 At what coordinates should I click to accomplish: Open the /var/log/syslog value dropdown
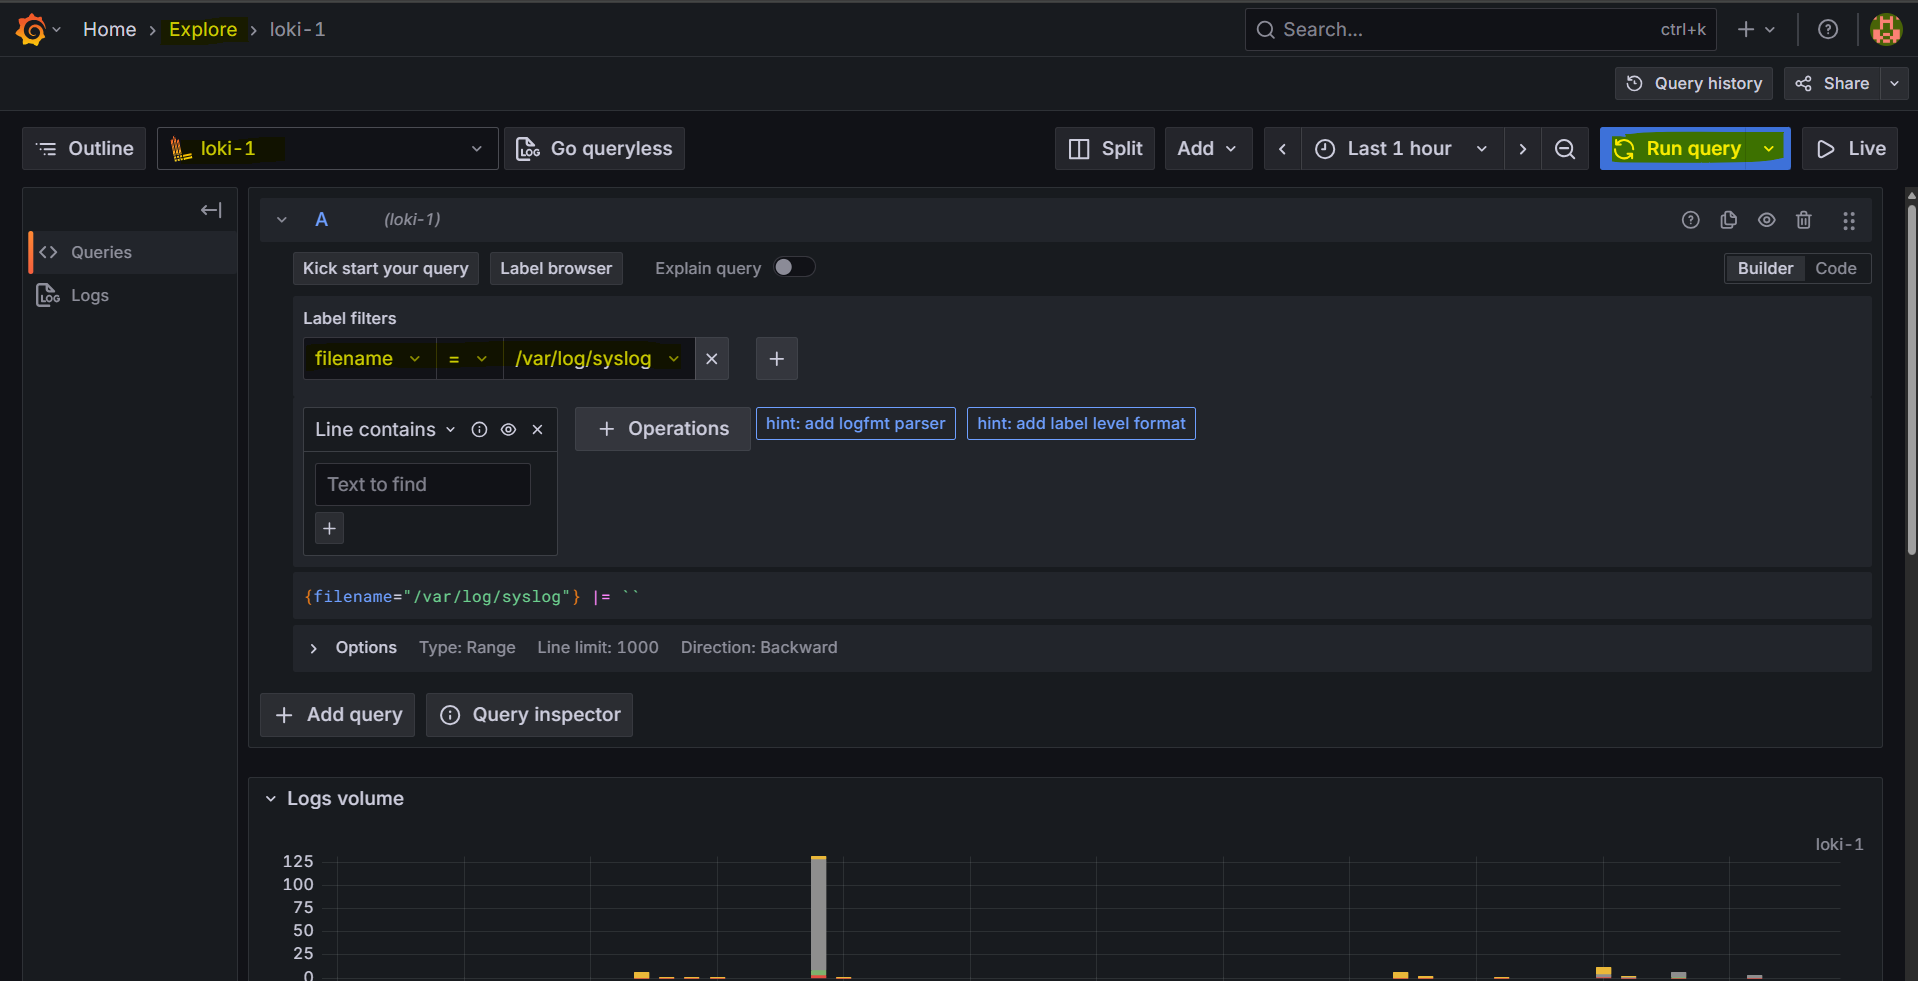pos(599,359)
